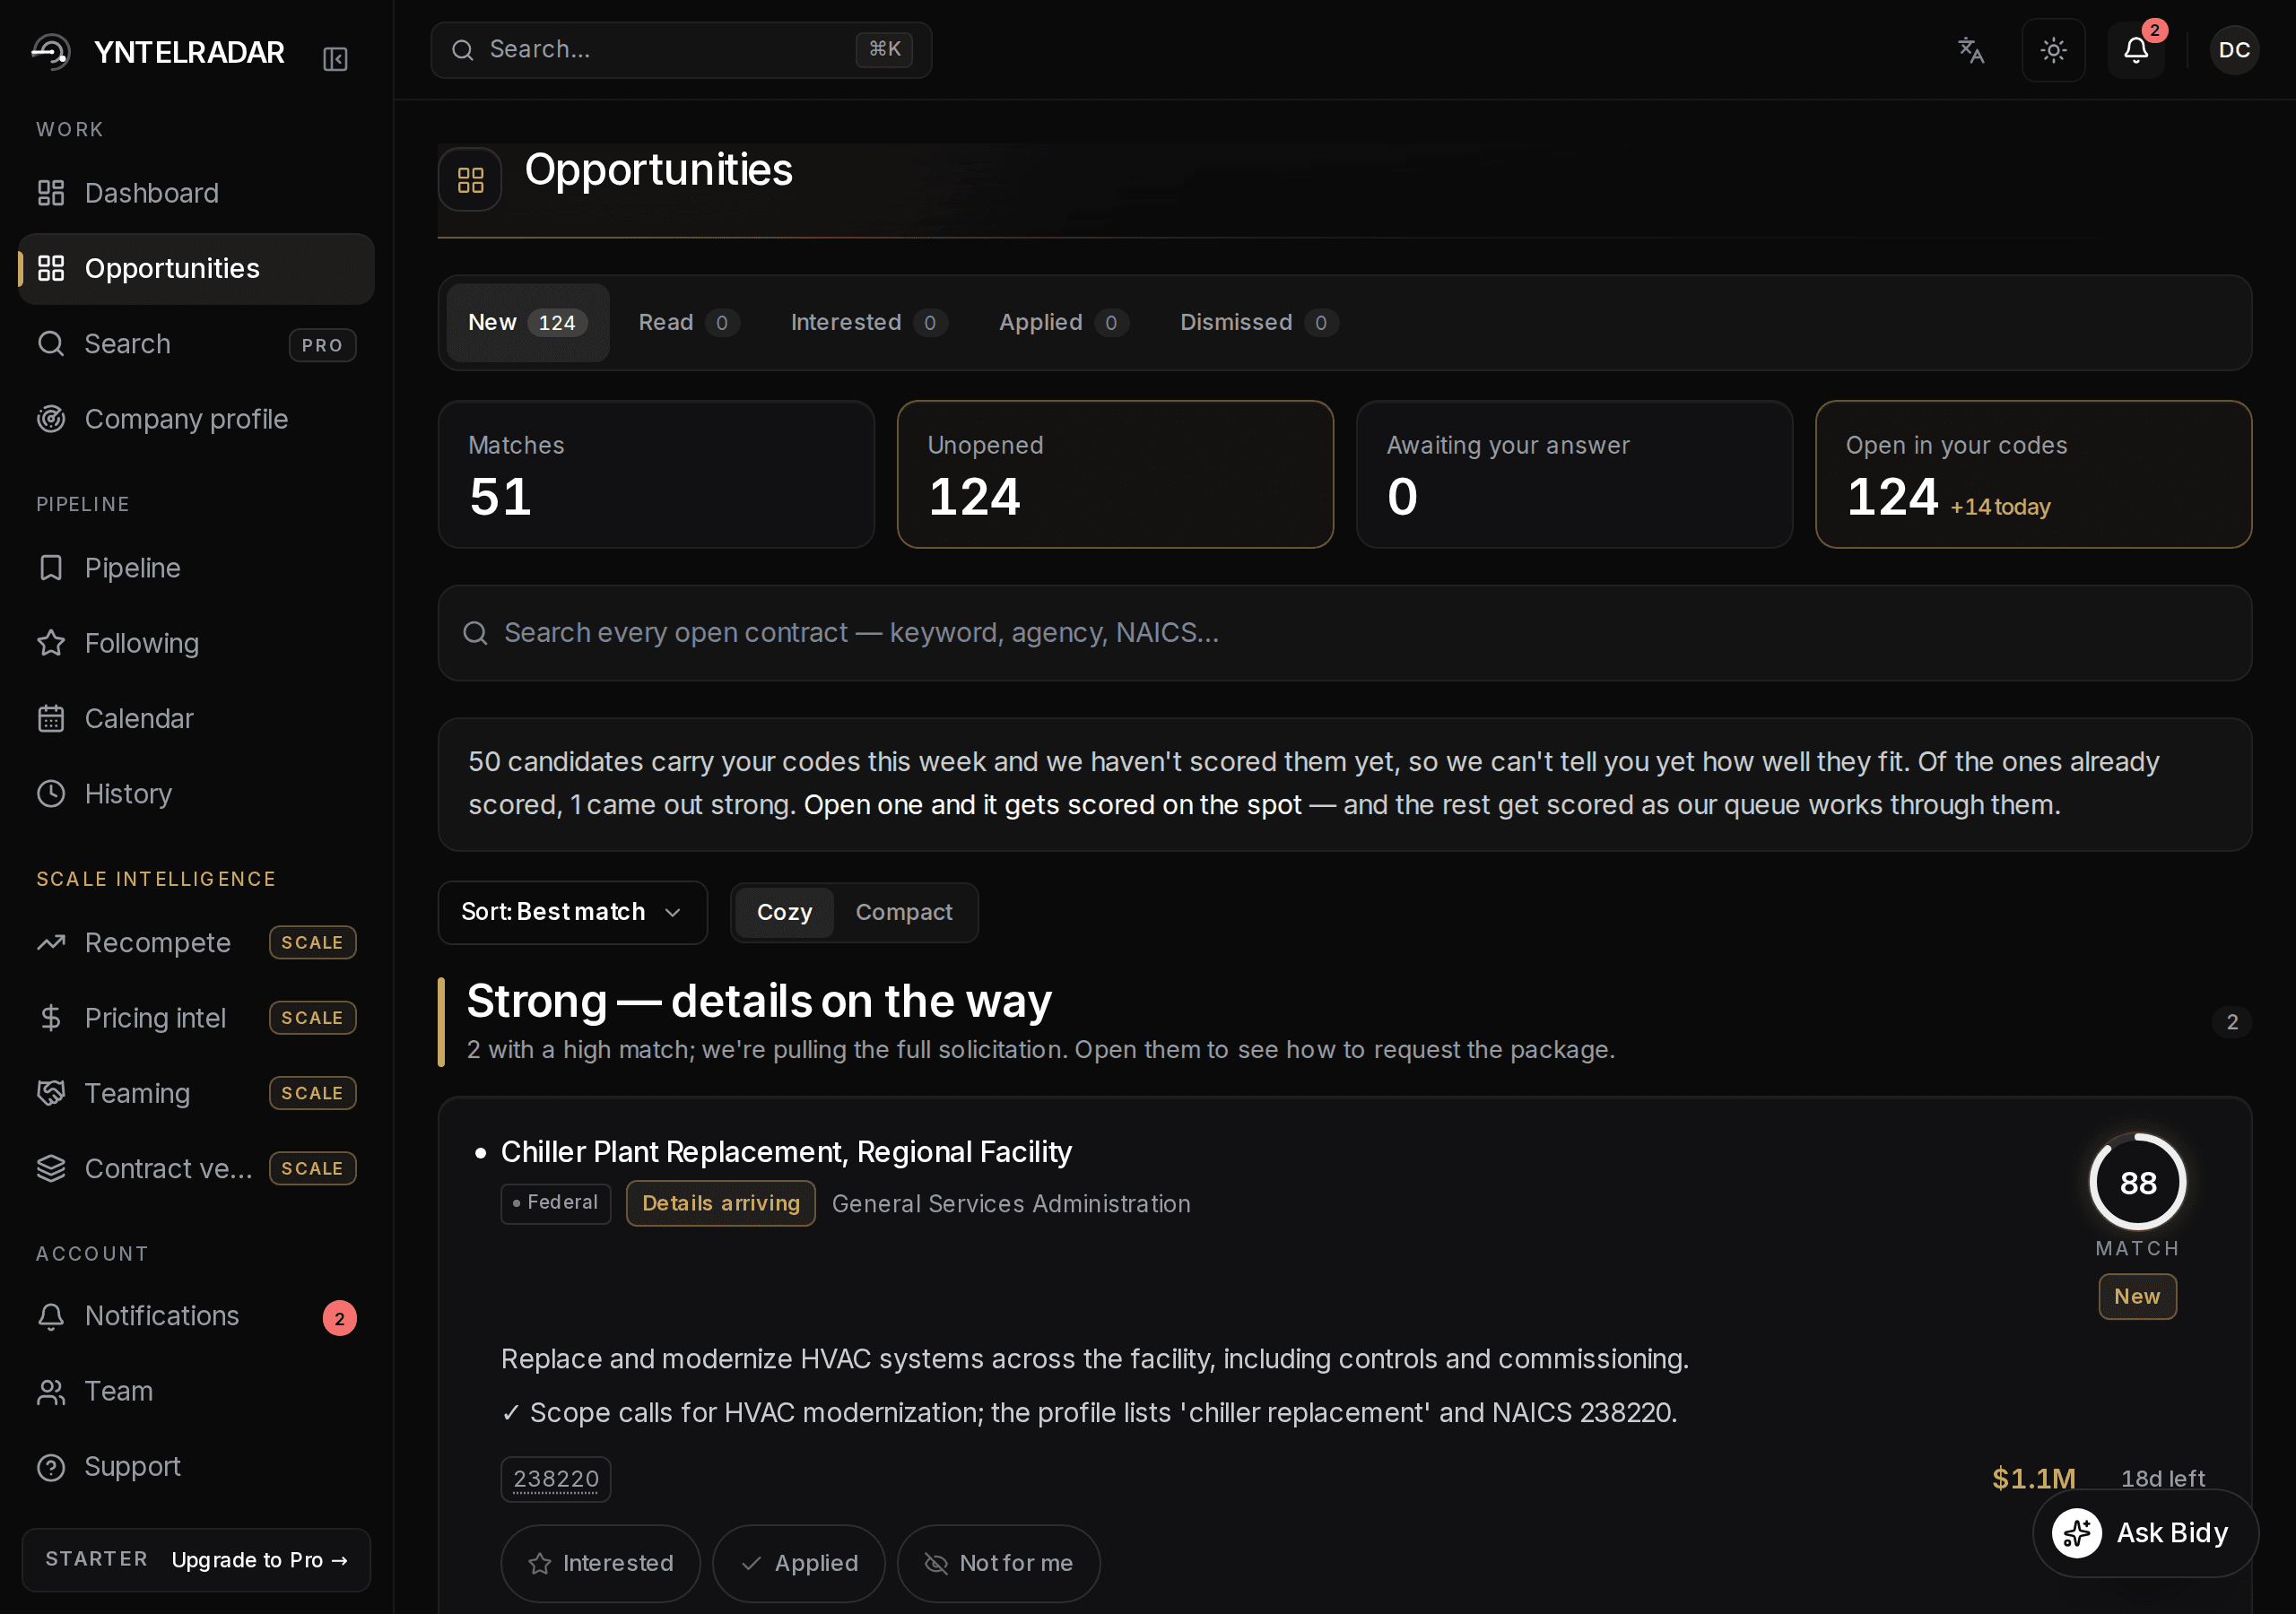Click the Federal tag on the opportunity
The image size is (2296, 1614).
pos(555,1202)
